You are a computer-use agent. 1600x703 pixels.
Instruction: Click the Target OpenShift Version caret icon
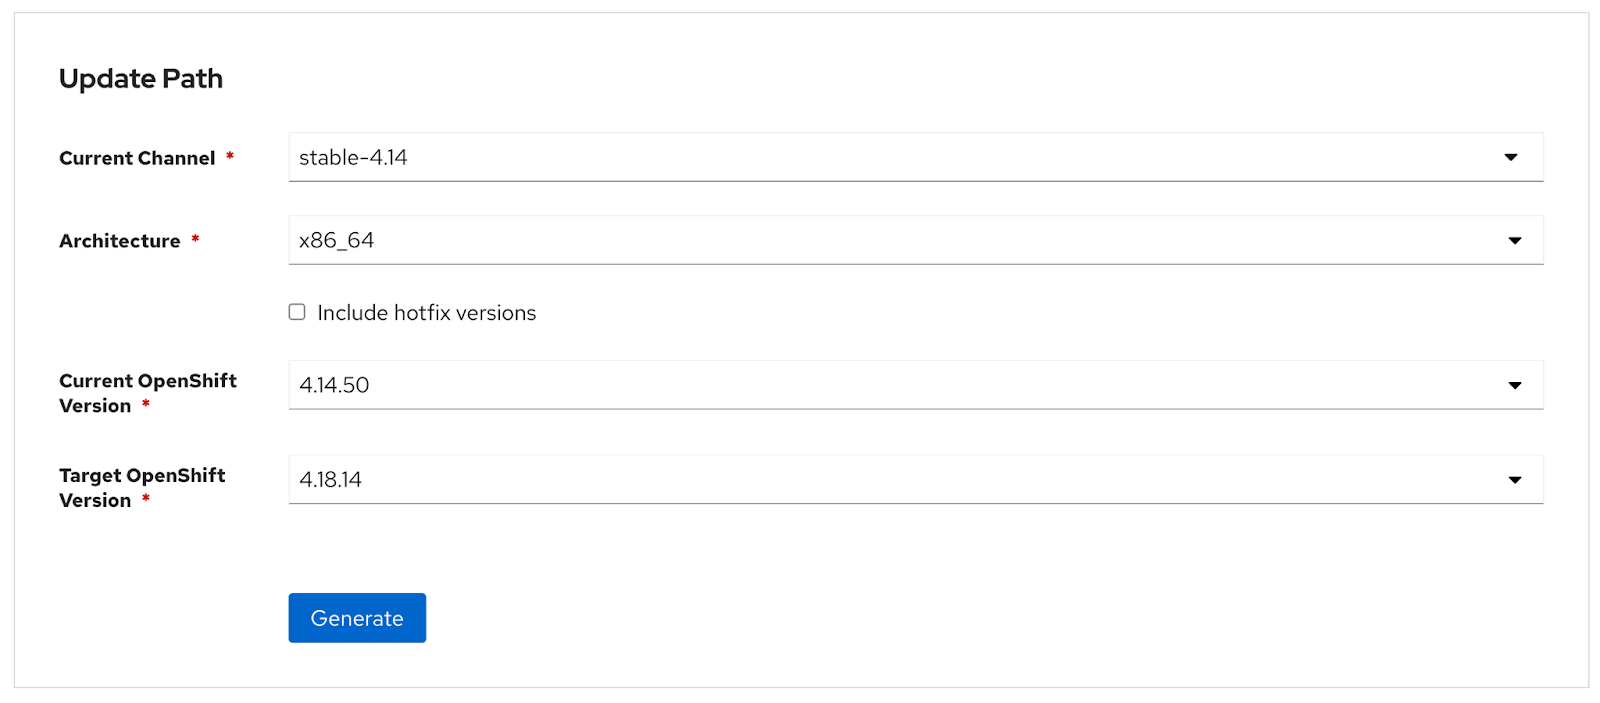(x=1514, y=479)
